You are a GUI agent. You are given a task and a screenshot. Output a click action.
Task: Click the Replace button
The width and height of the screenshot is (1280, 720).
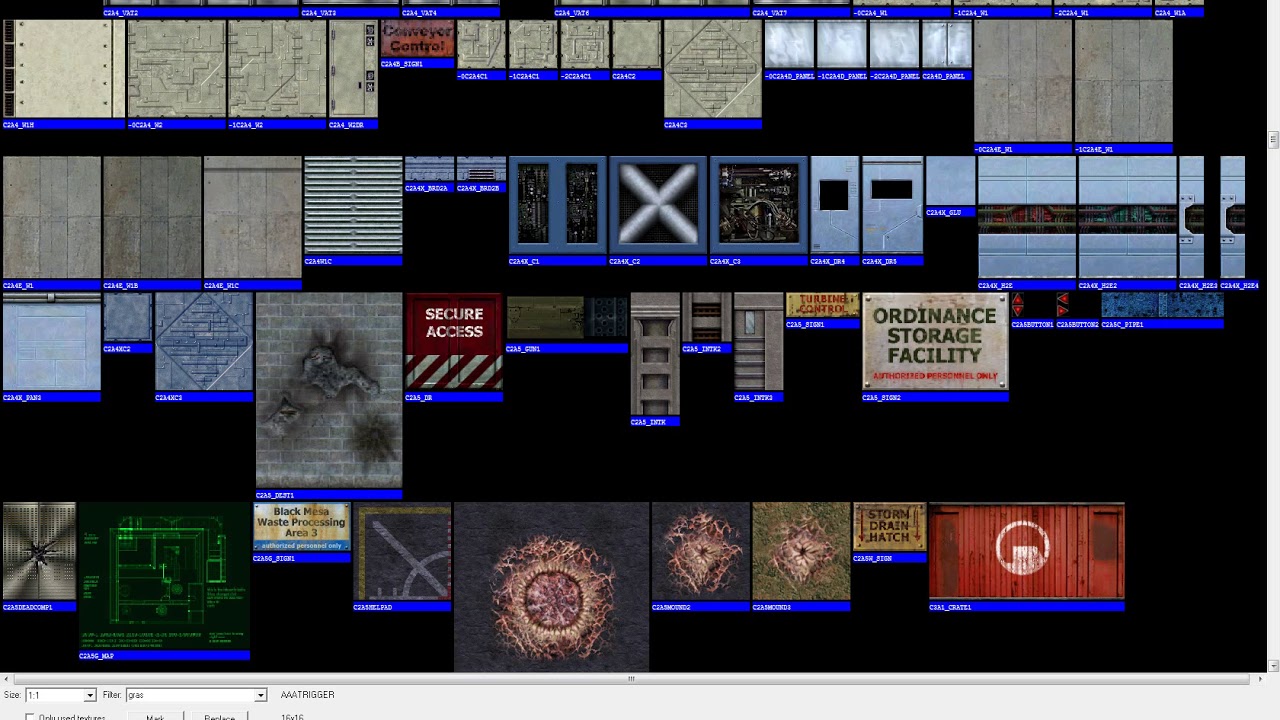point(219,717)
